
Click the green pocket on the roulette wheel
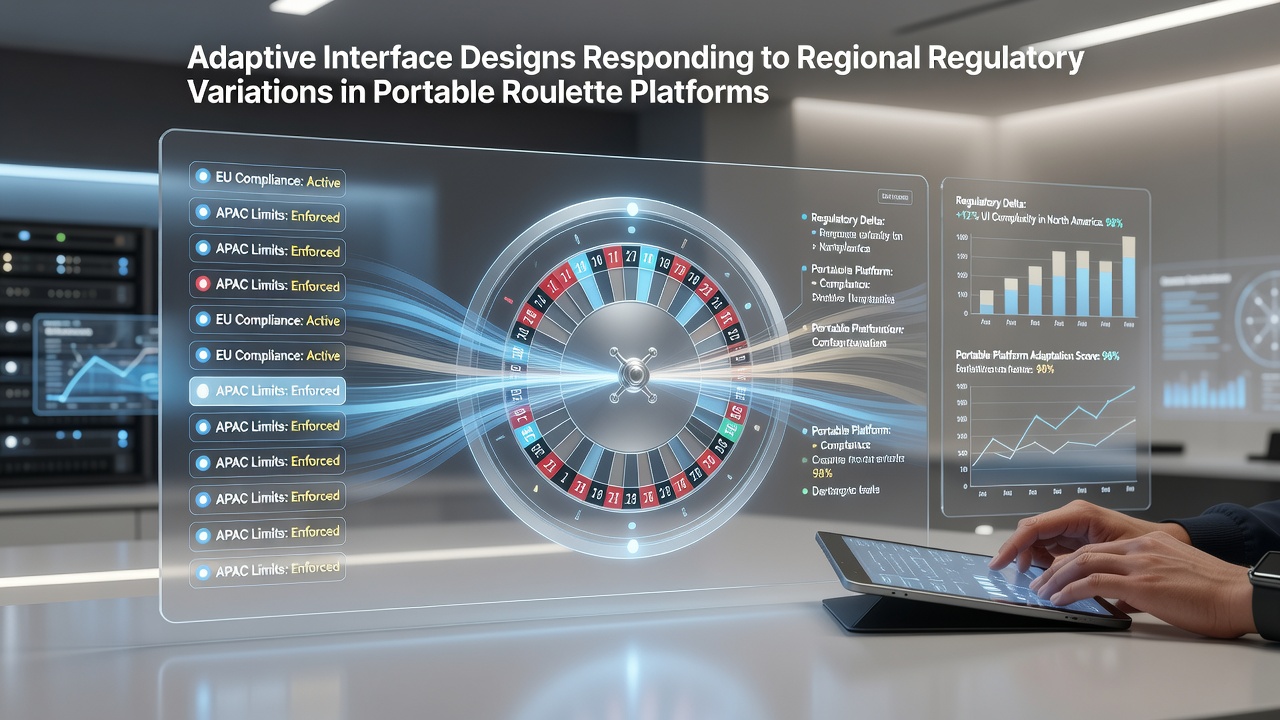731,431
